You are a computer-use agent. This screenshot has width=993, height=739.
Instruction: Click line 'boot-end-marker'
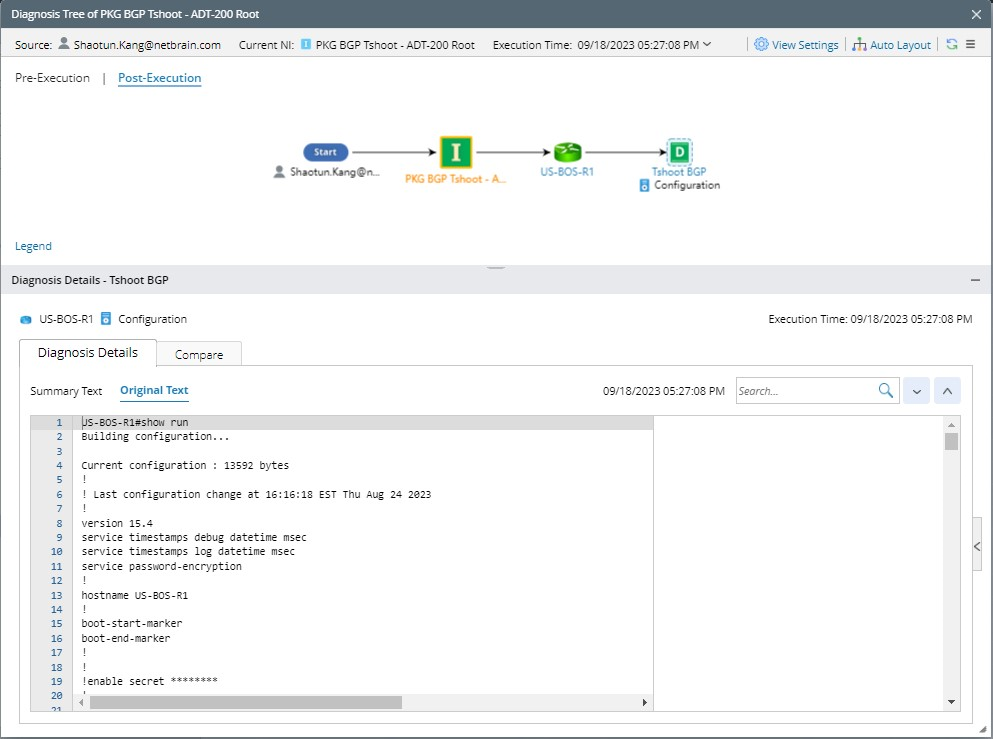pyautogui.click(x=125, y=638)
